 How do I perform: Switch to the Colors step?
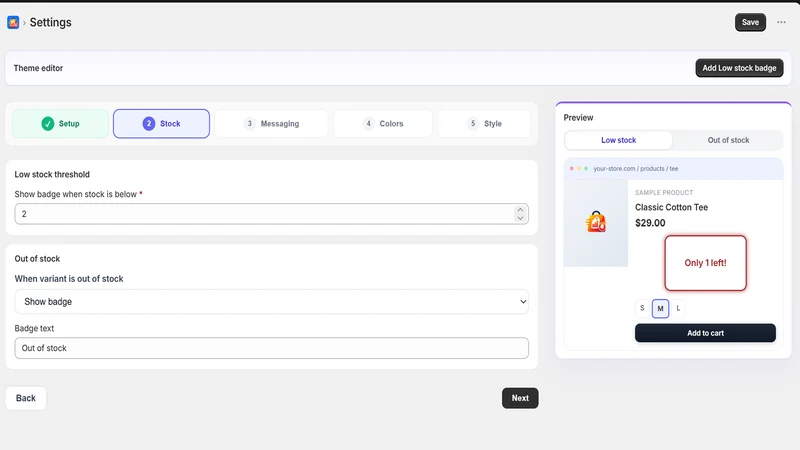tap(383, 123)
